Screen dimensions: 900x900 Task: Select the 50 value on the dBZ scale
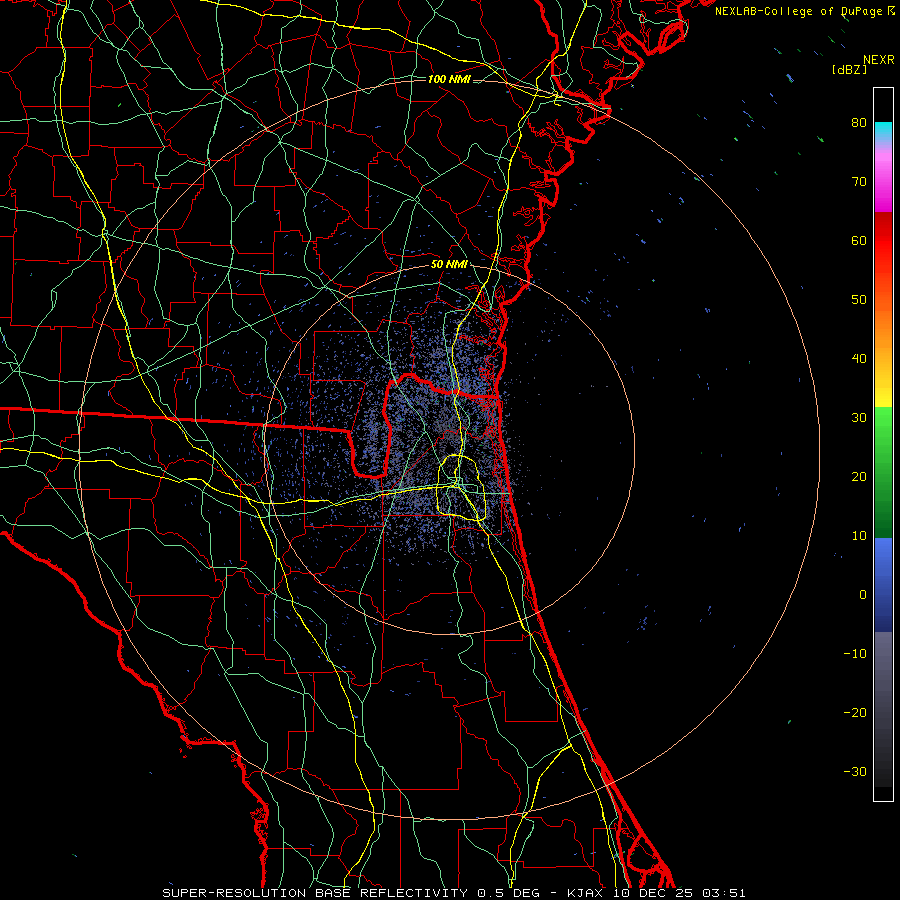click(859, 300)
